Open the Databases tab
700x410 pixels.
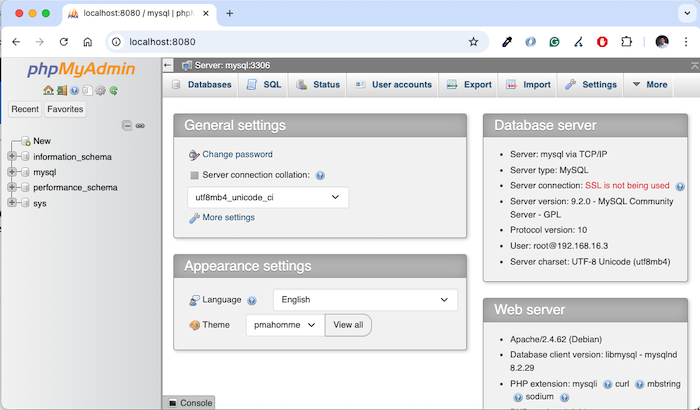pos(202,85)
